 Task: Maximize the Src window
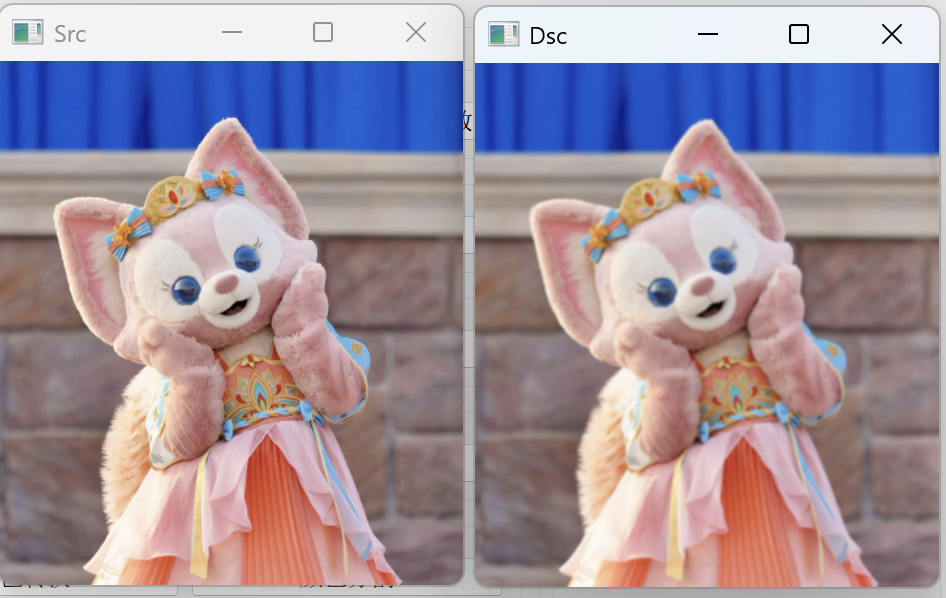tap(323, 32)
